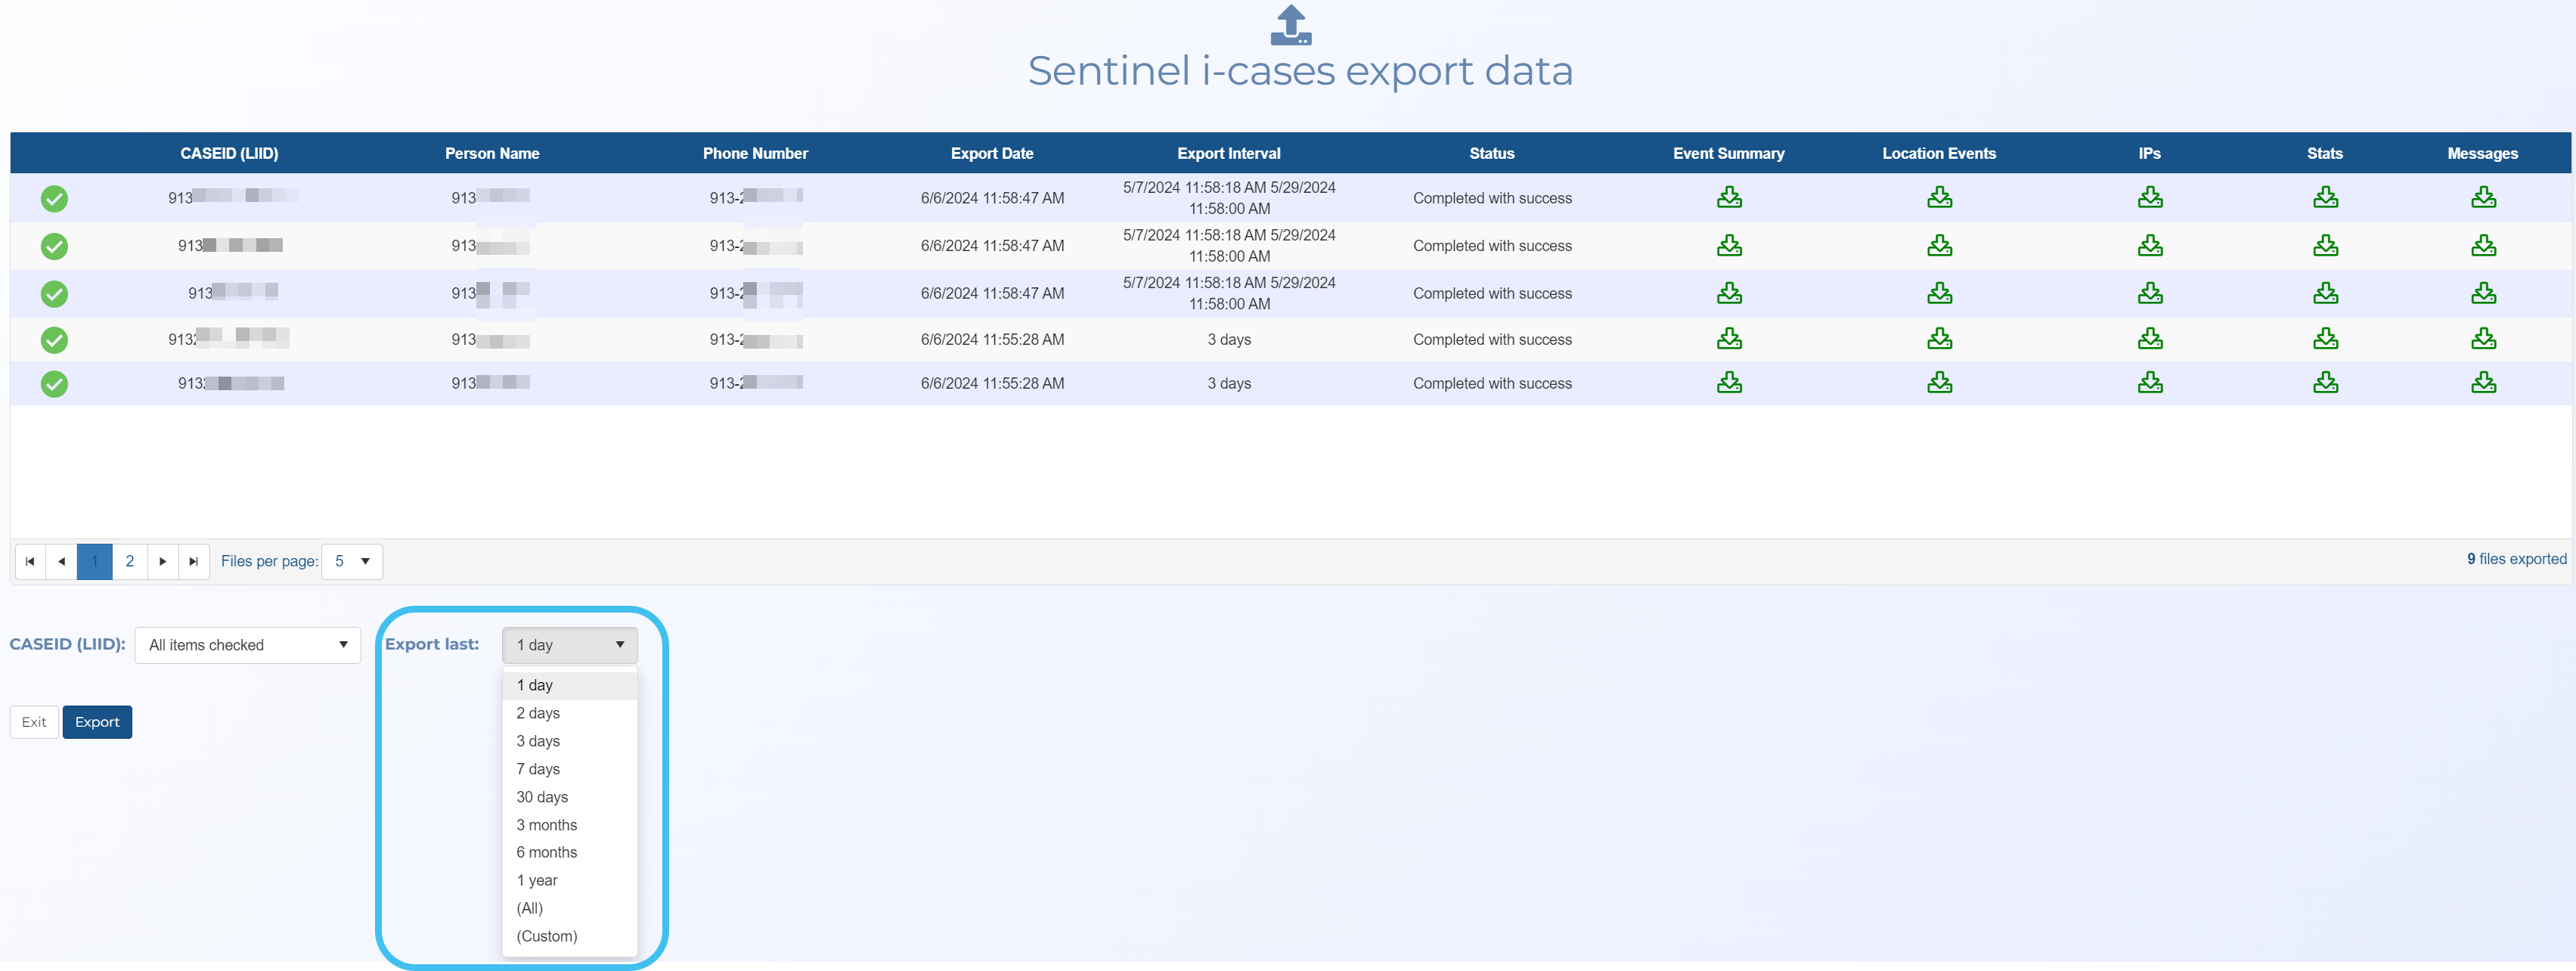The width and height of the screenshot is (2576, 971).
Task: Click green check mark of third row
Action: 54,294
